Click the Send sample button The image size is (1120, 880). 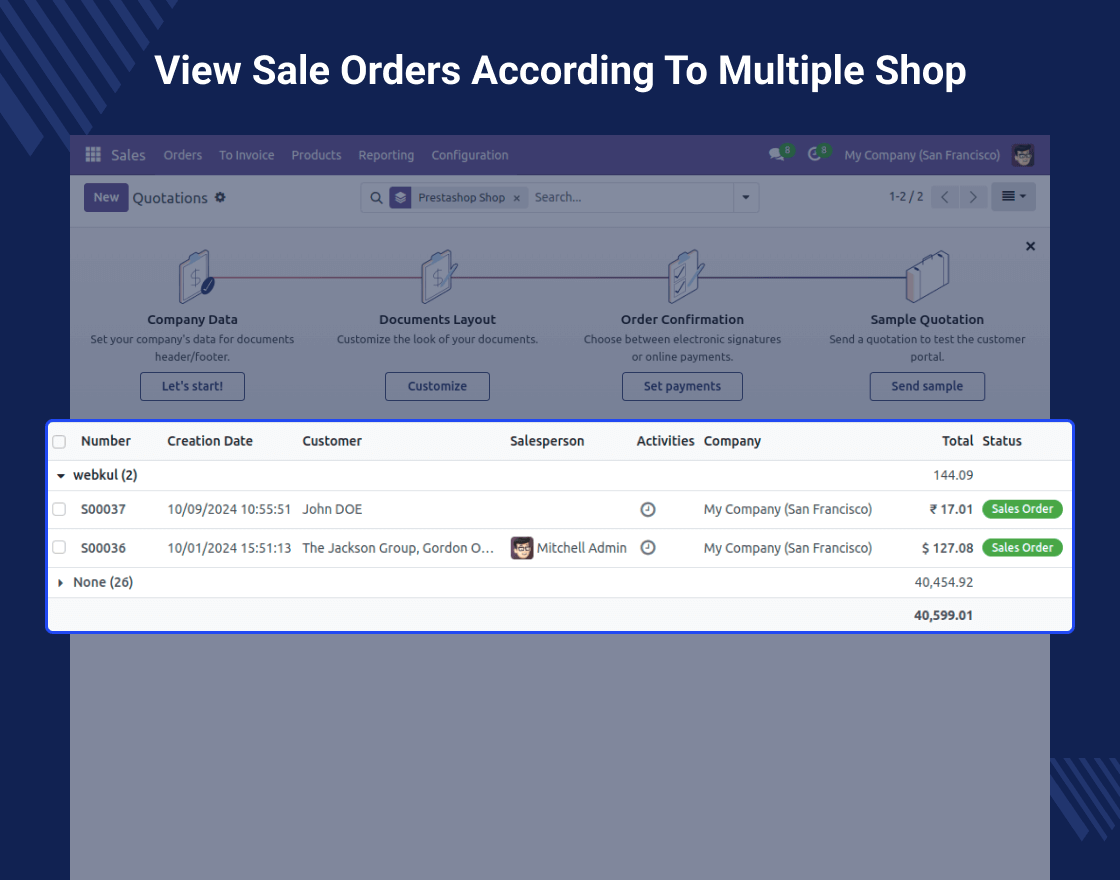coord(927,386)
